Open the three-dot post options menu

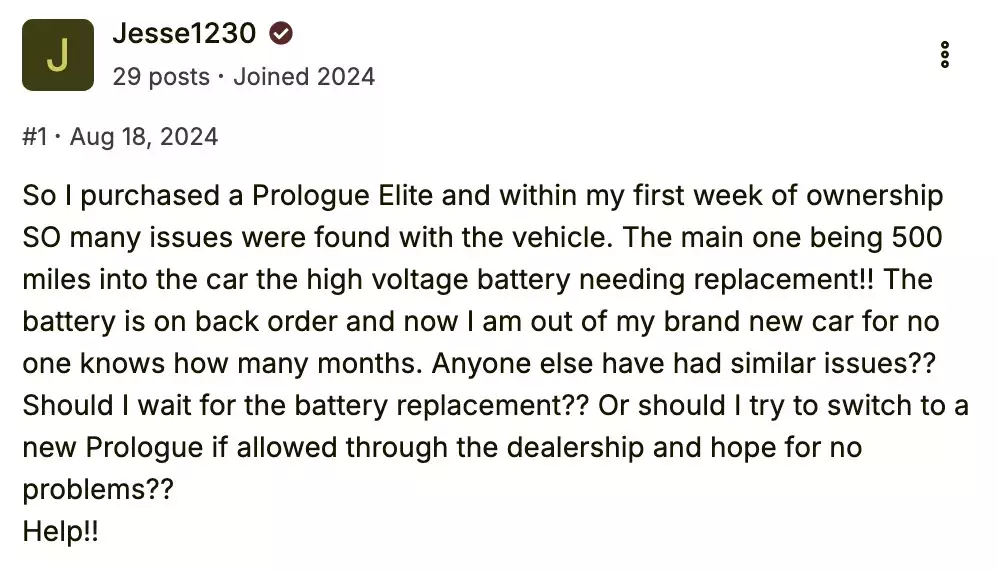coord(945,55)
